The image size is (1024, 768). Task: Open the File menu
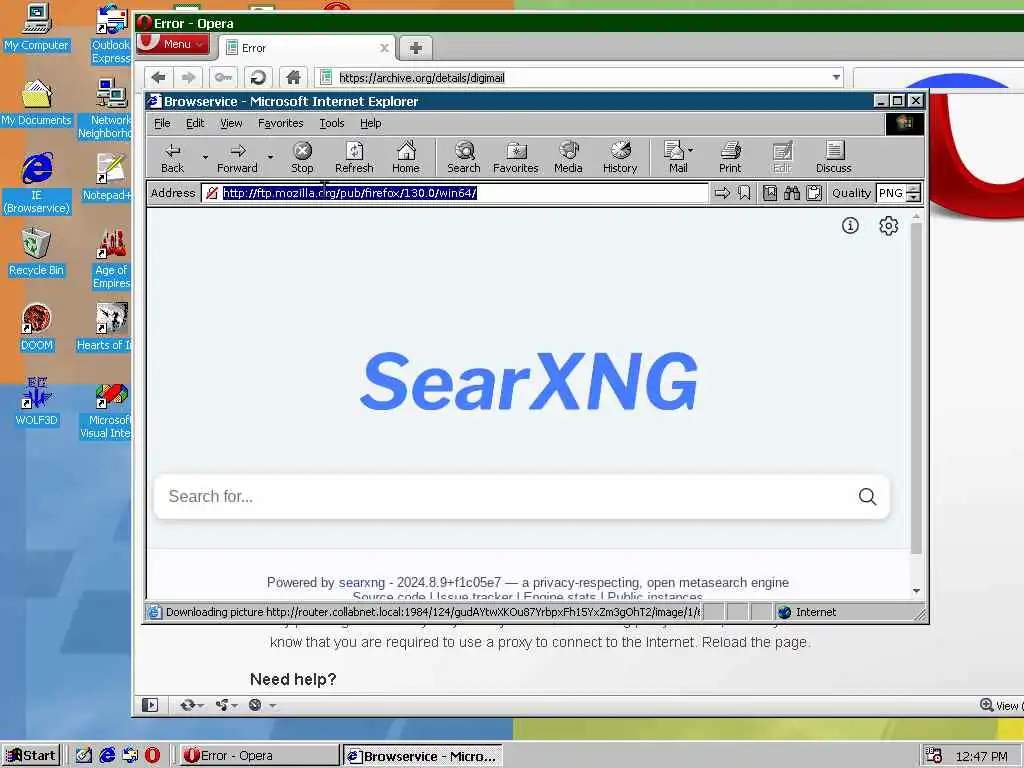point(162,123)
